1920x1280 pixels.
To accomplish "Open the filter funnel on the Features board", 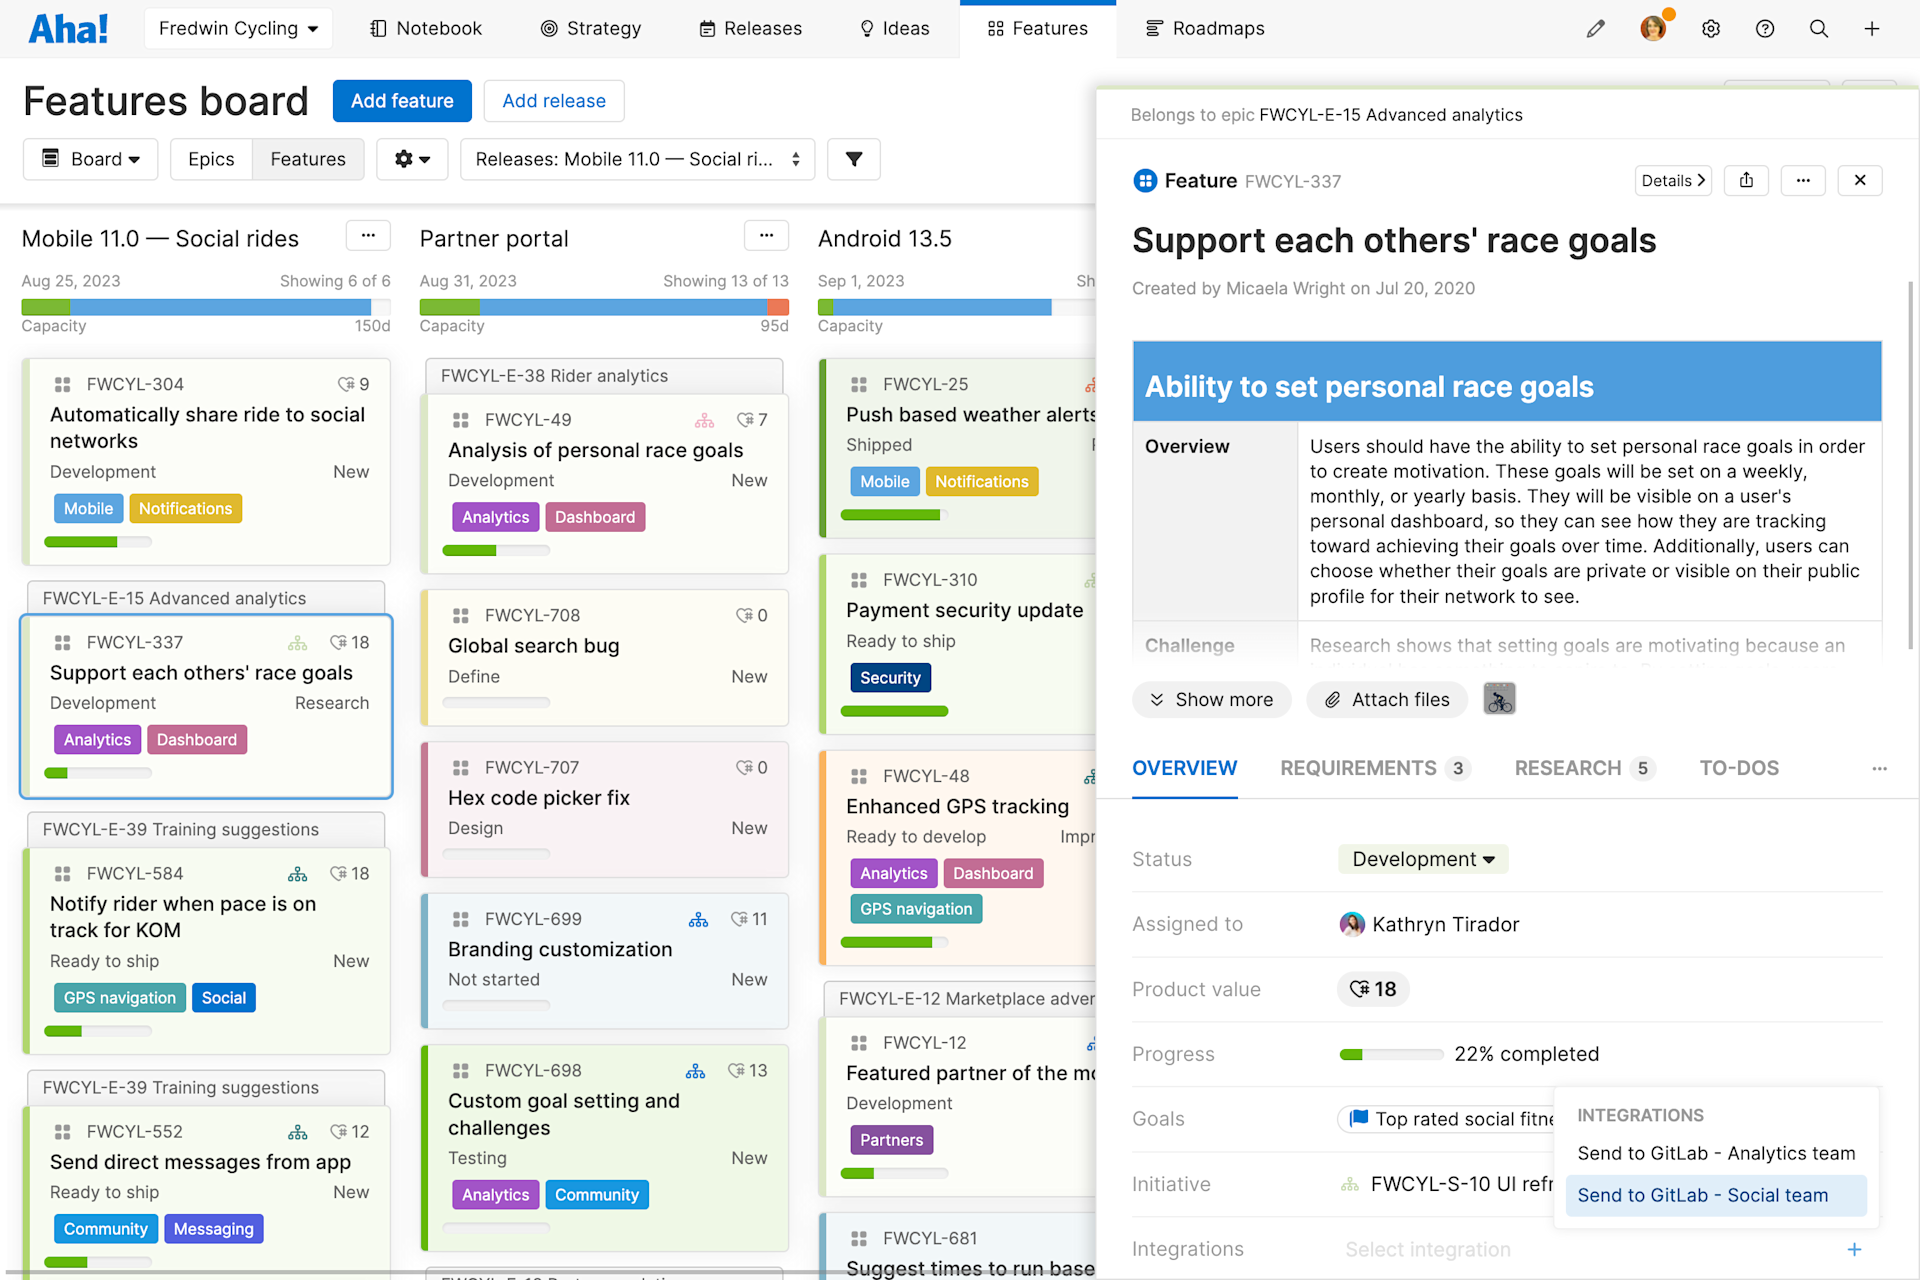I will pos(853,159).
